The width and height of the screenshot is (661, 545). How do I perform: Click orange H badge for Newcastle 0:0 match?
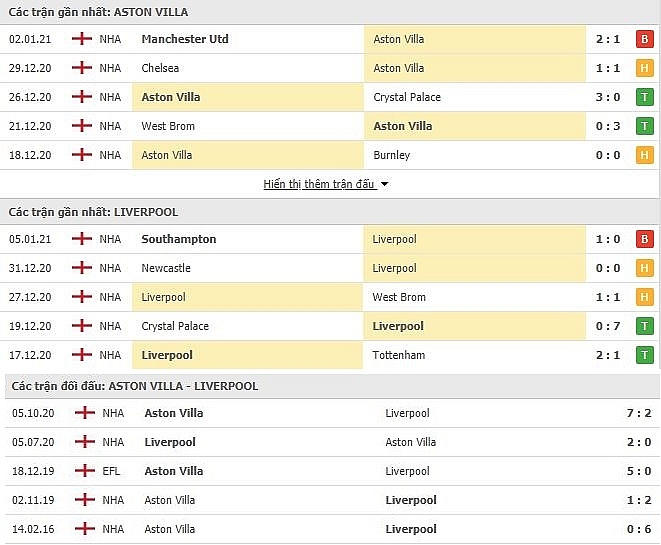pyautogui.click(x=644, y=268)
